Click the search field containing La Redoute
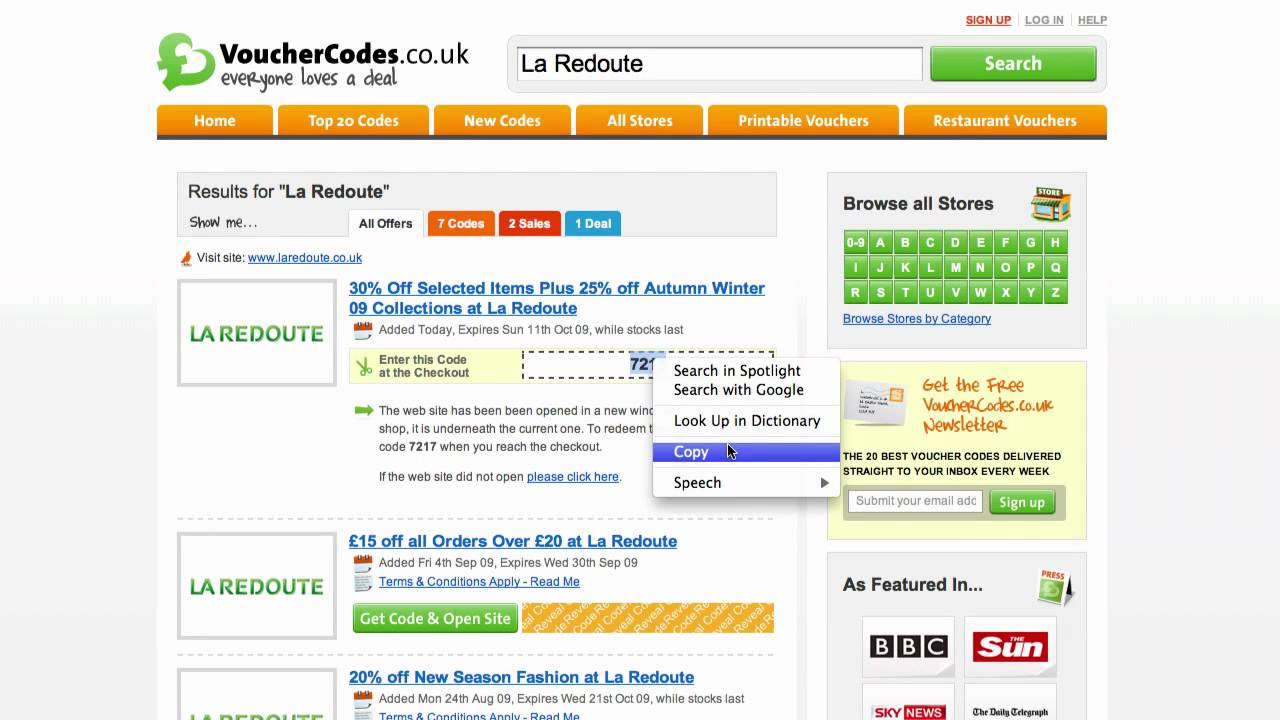 (719, 63)
